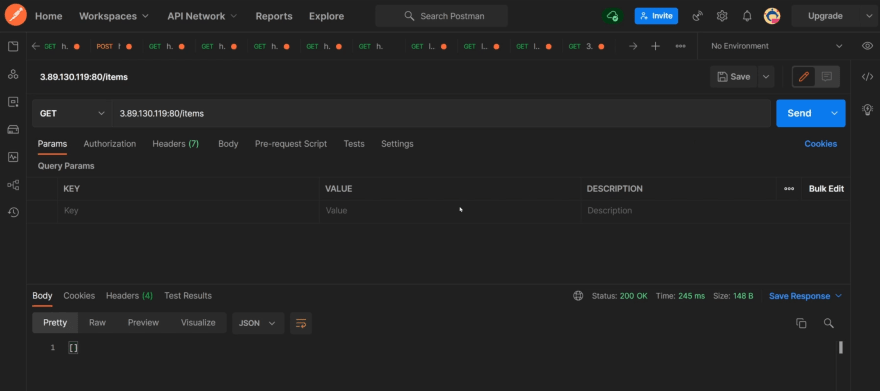880x391 pixels.
Task: Expand the API Network dropdown
Action: coord(202,16)
